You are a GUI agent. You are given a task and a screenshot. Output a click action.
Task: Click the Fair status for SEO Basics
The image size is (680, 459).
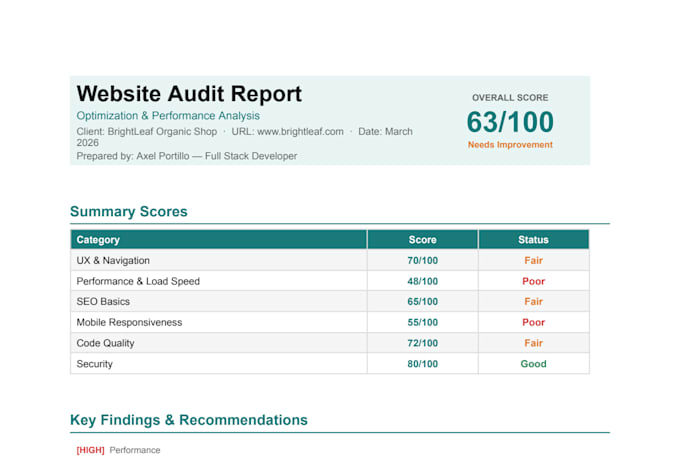533,302
